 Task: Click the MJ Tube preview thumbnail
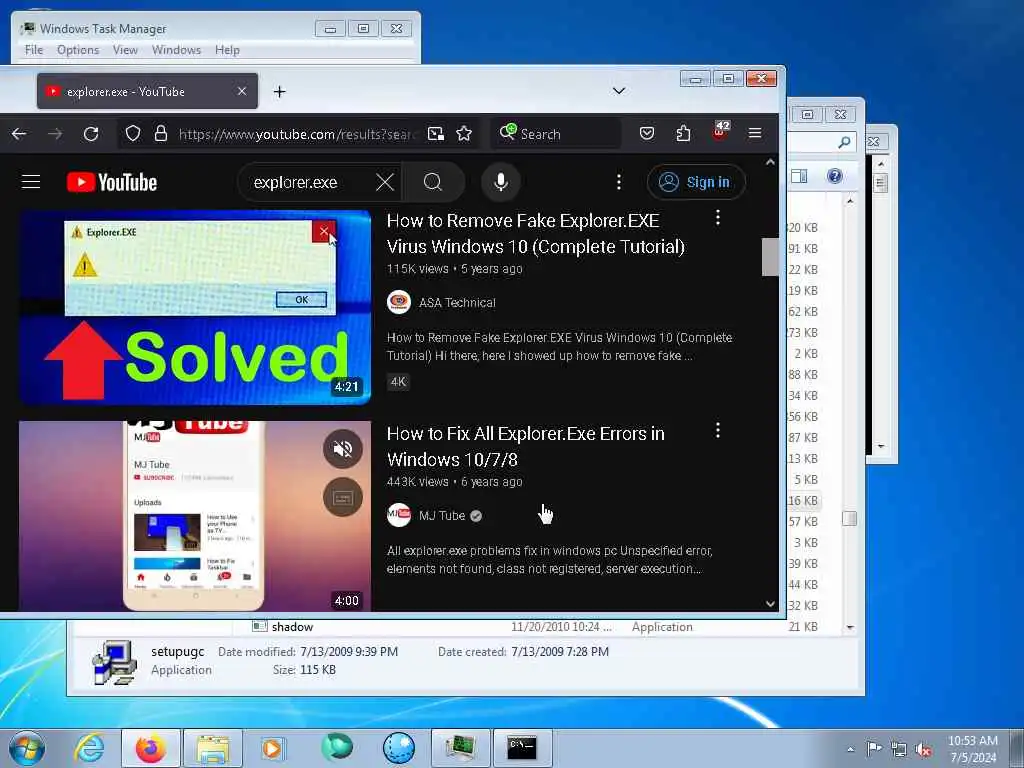(x=195, y=516)
